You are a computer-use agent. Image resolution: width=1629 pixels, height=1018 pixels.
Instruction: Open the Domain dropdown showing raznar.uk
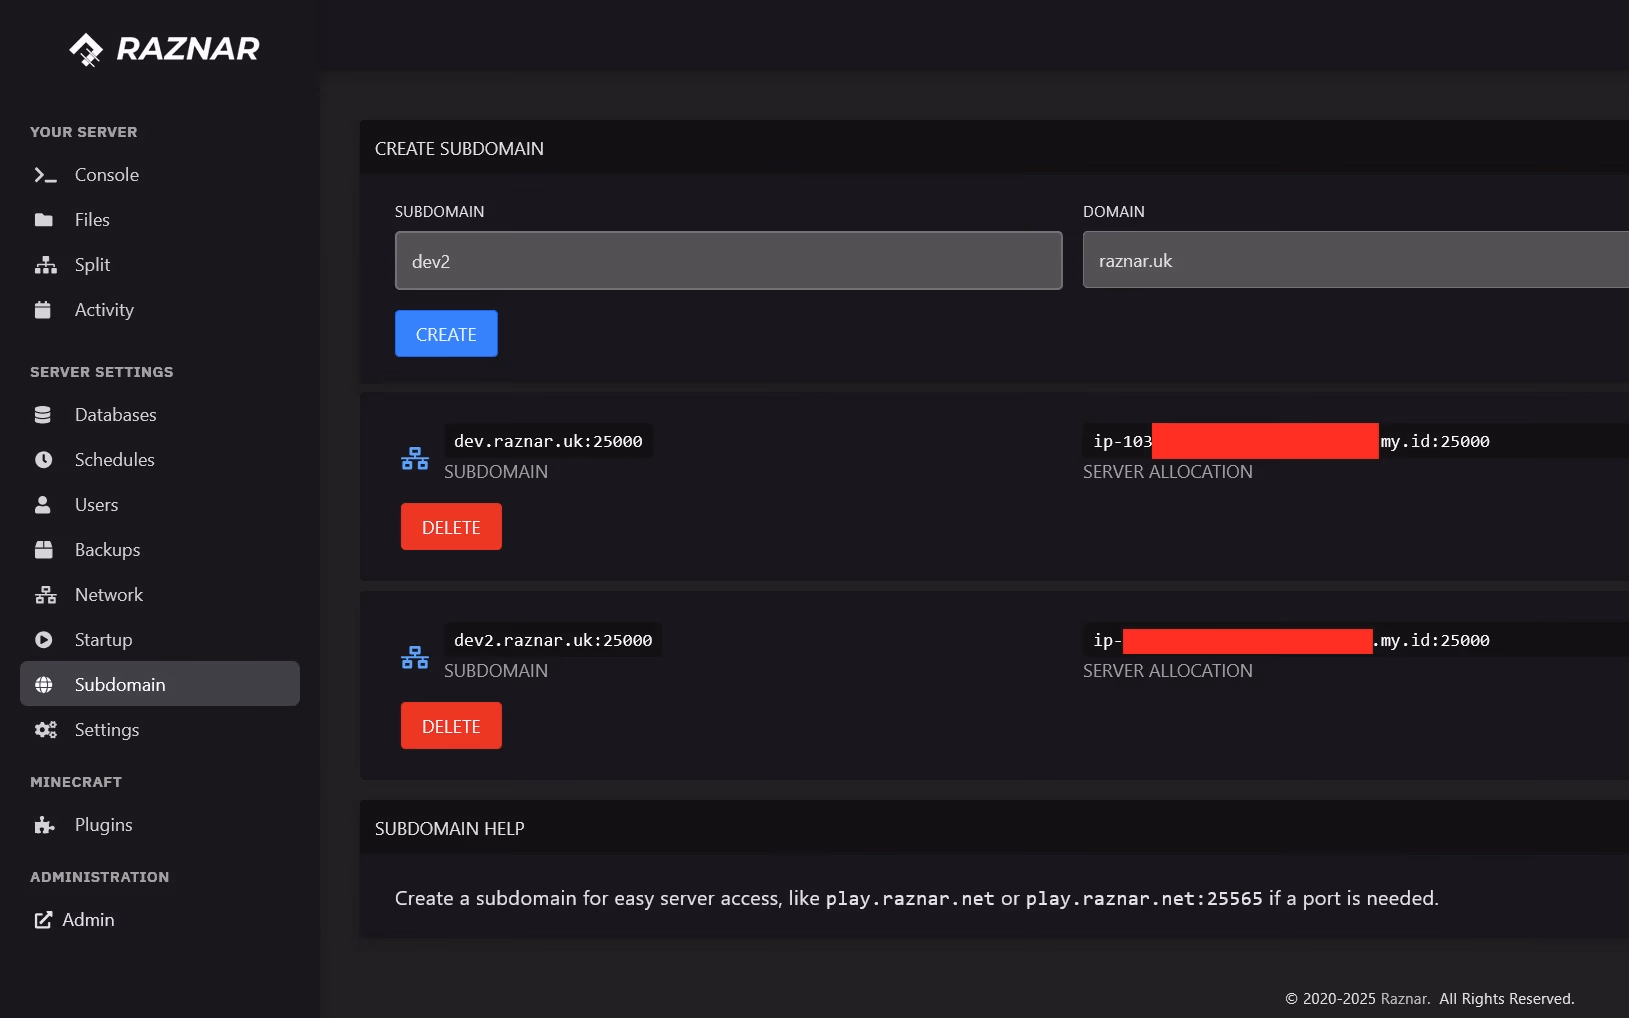(1356, 260)
